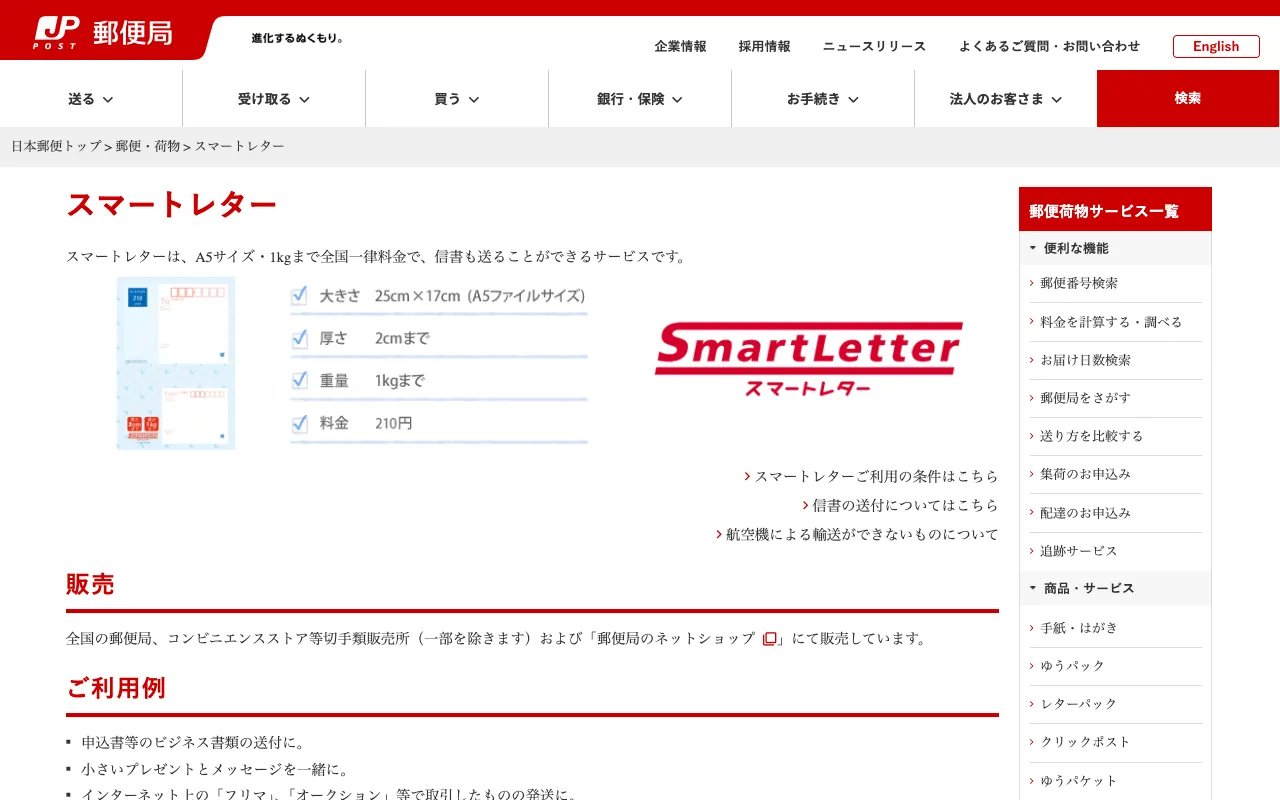The width and height of the screenshot is (1280, 800).
Task: Click the 販売 section heading
Action: pyautogui.click(x=90, y=585)
